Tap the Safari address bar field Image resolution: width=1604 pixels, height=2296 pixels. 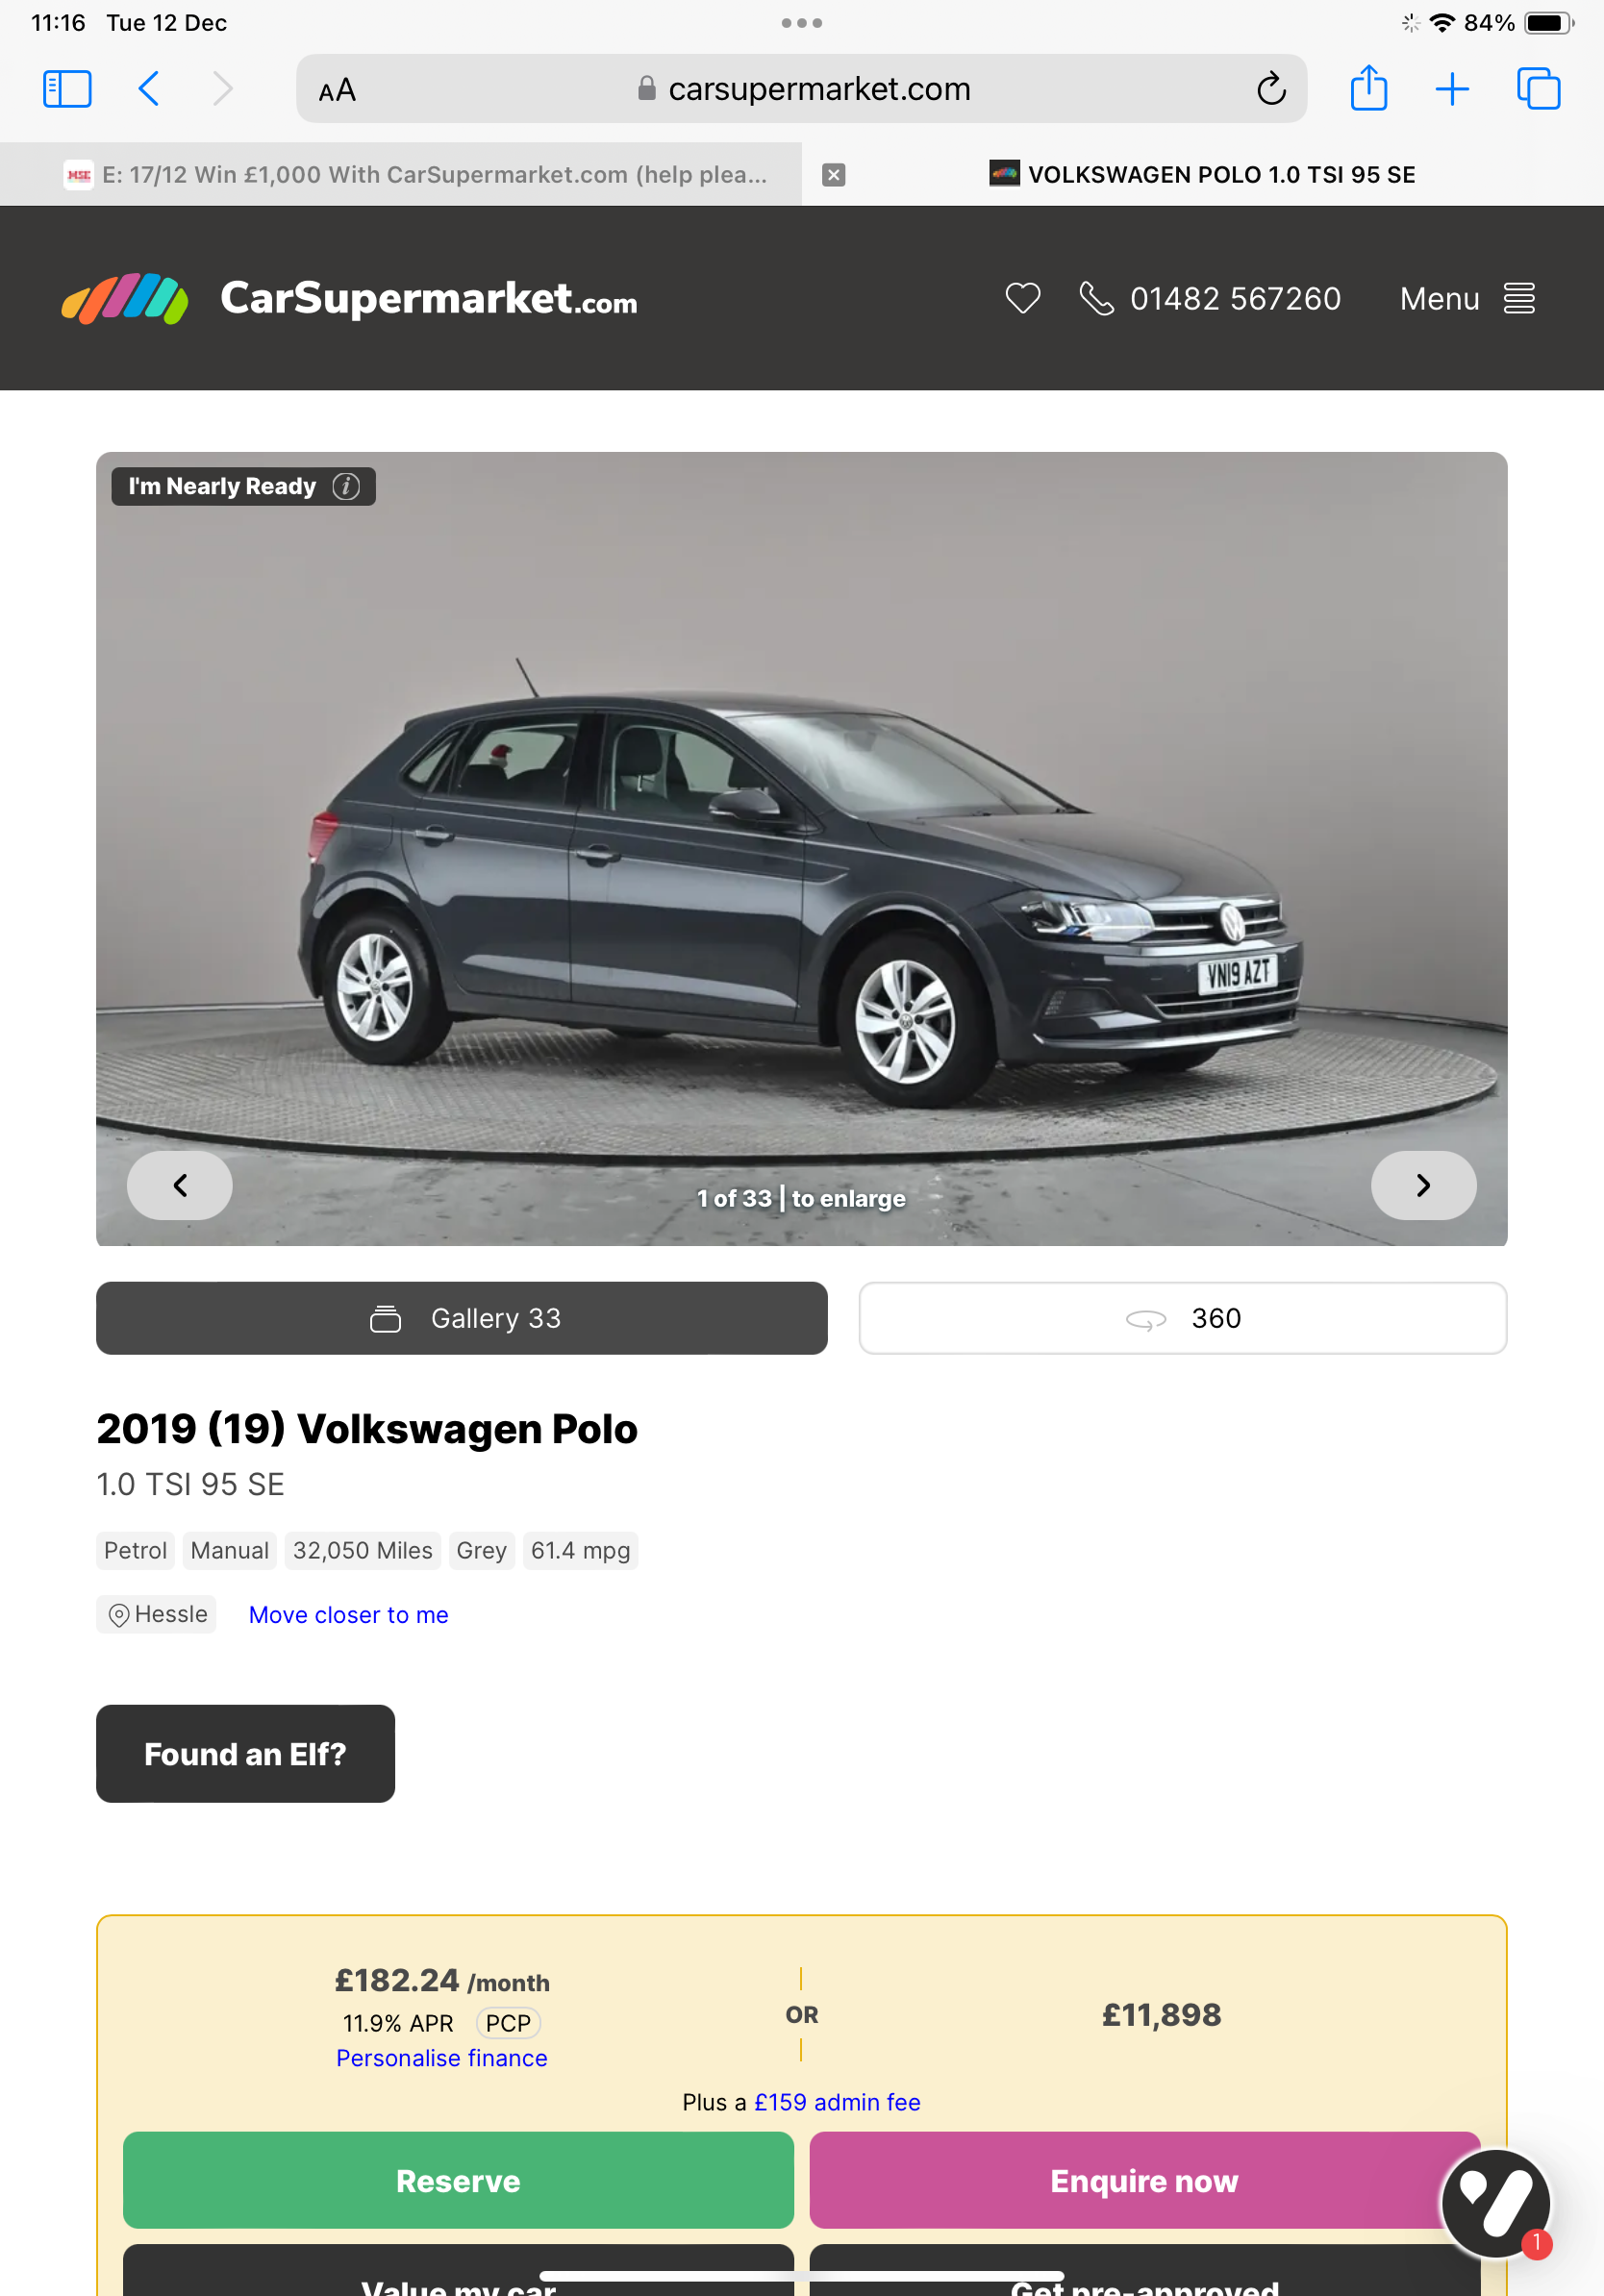pos(801,89)
